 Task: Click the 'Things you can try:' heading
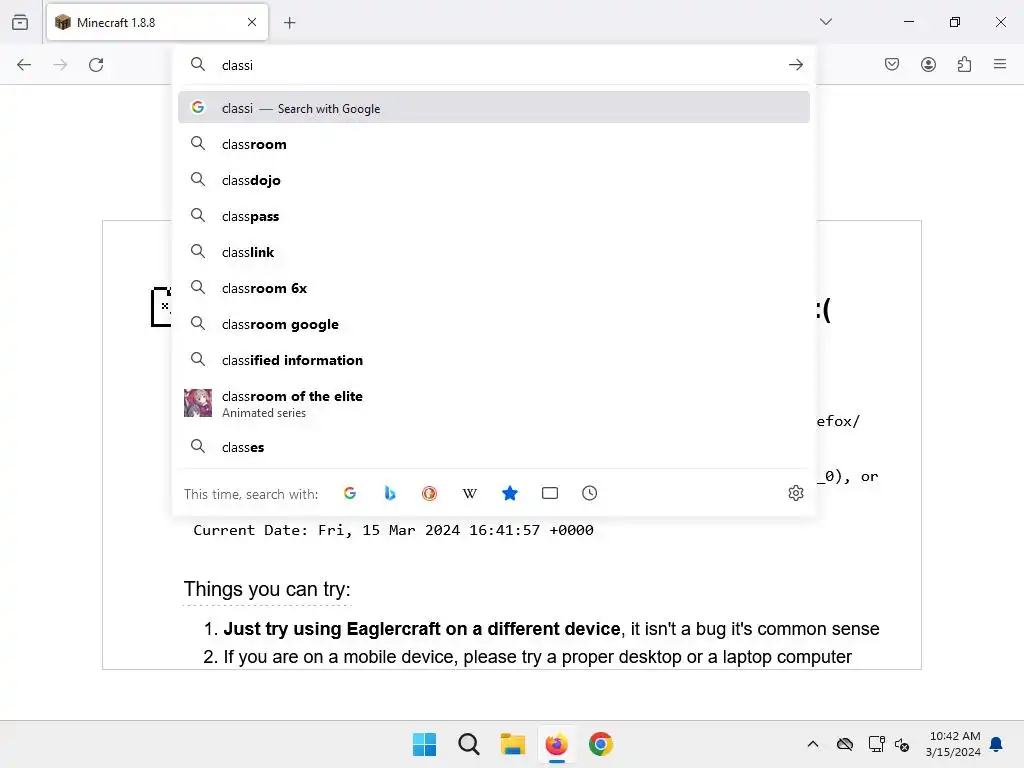coord(267,589)
